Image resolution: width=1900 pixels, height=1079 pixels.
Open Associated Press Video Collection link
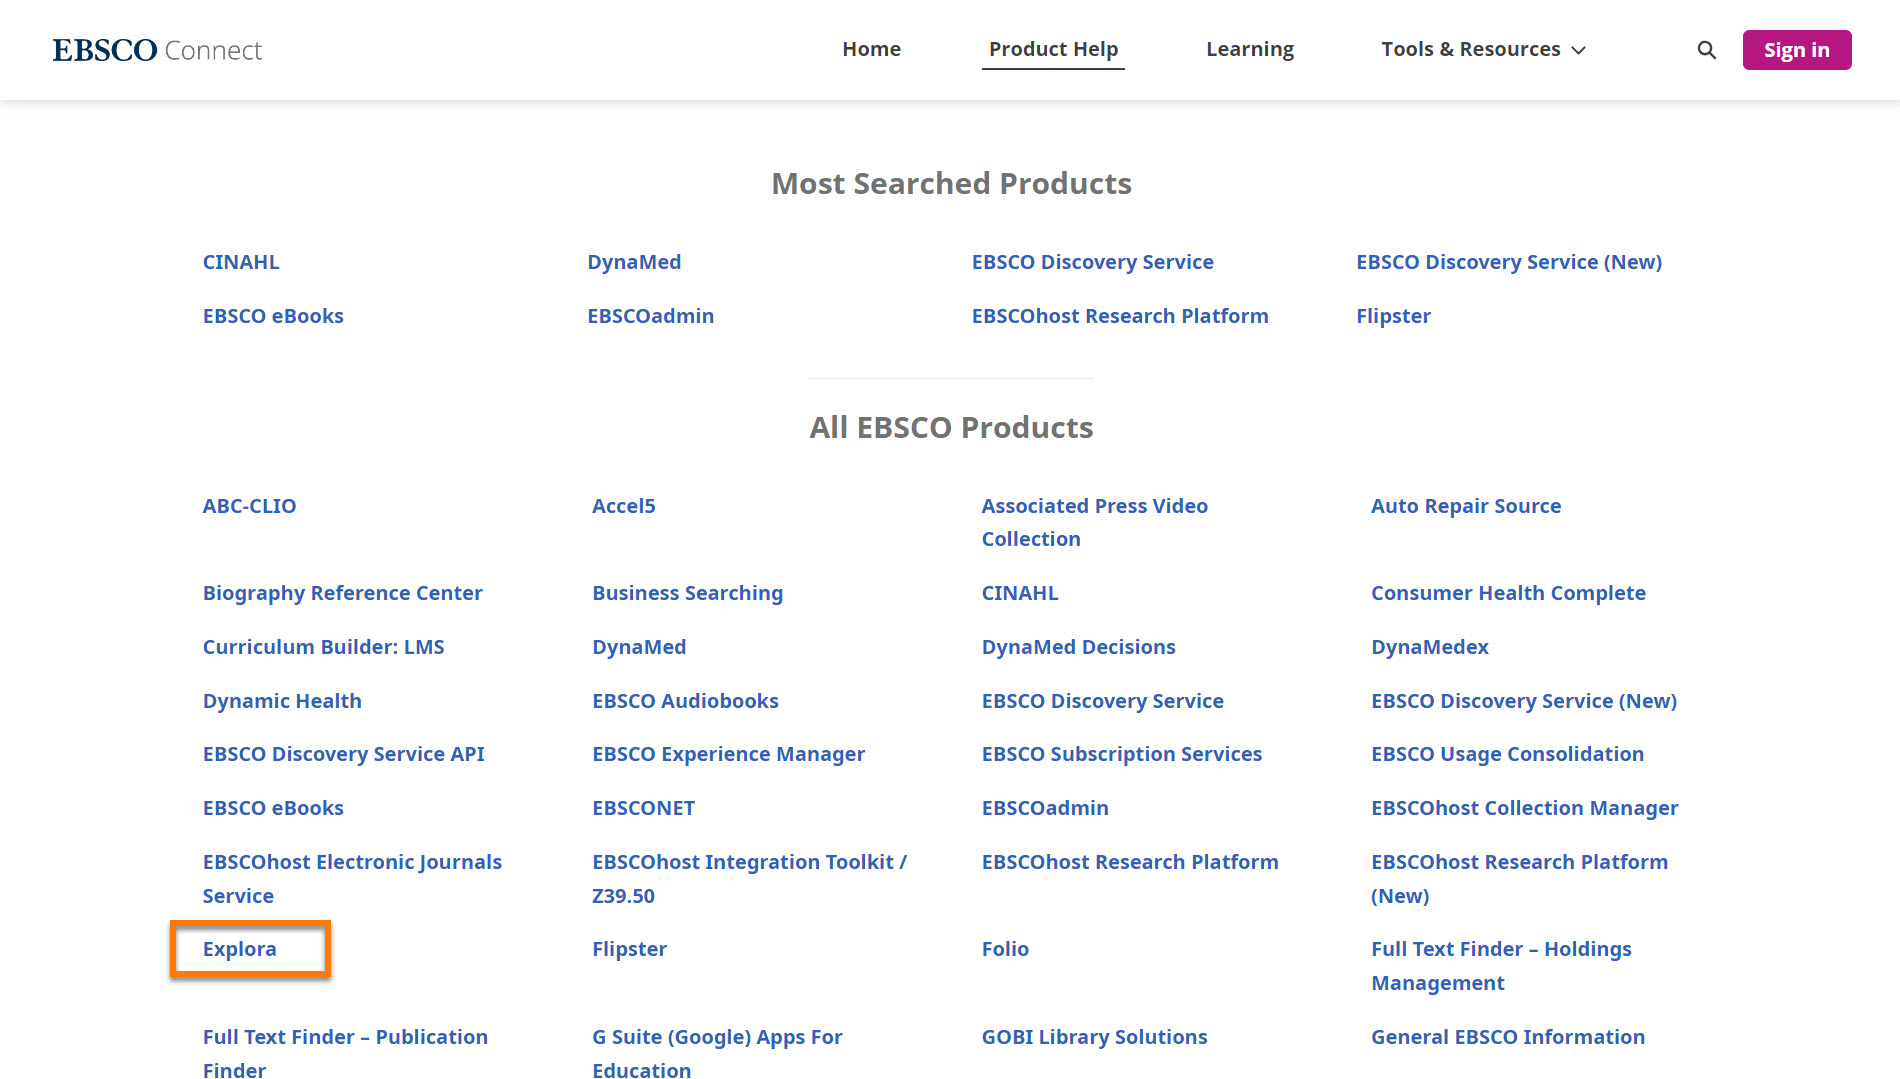tap(1094, 522)
